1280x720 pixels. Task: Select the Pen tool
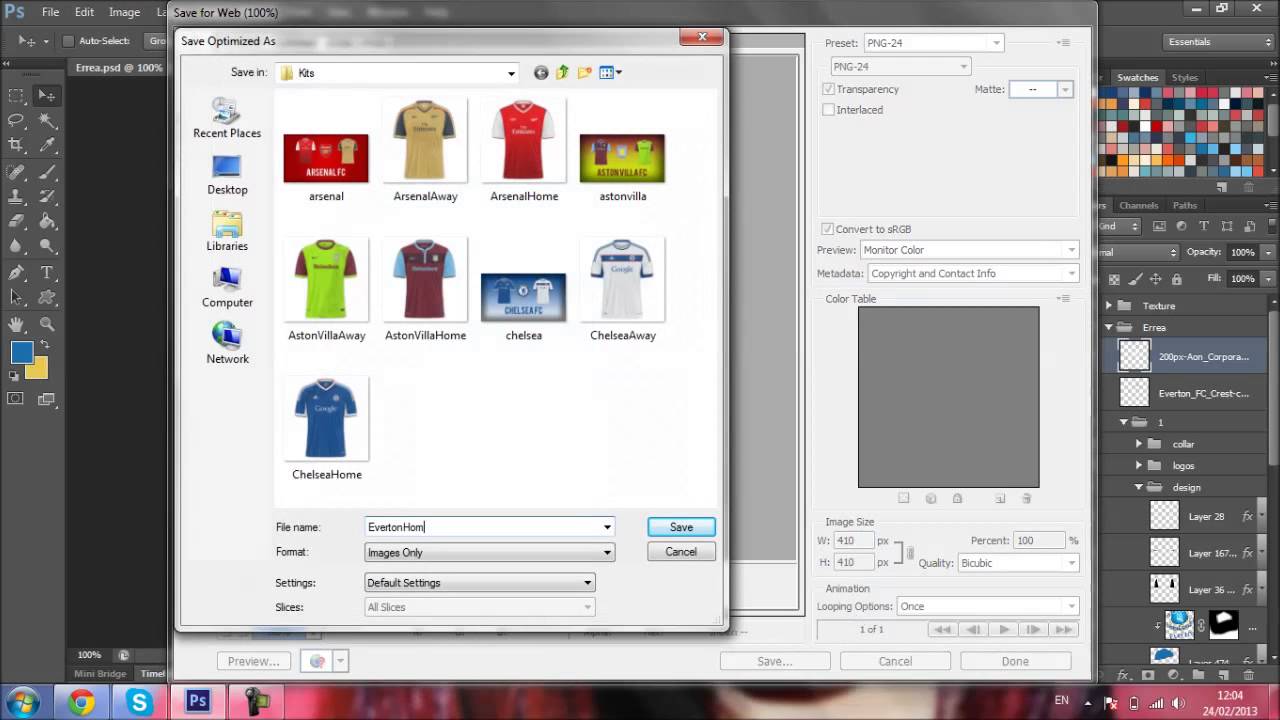pos(16,273)
